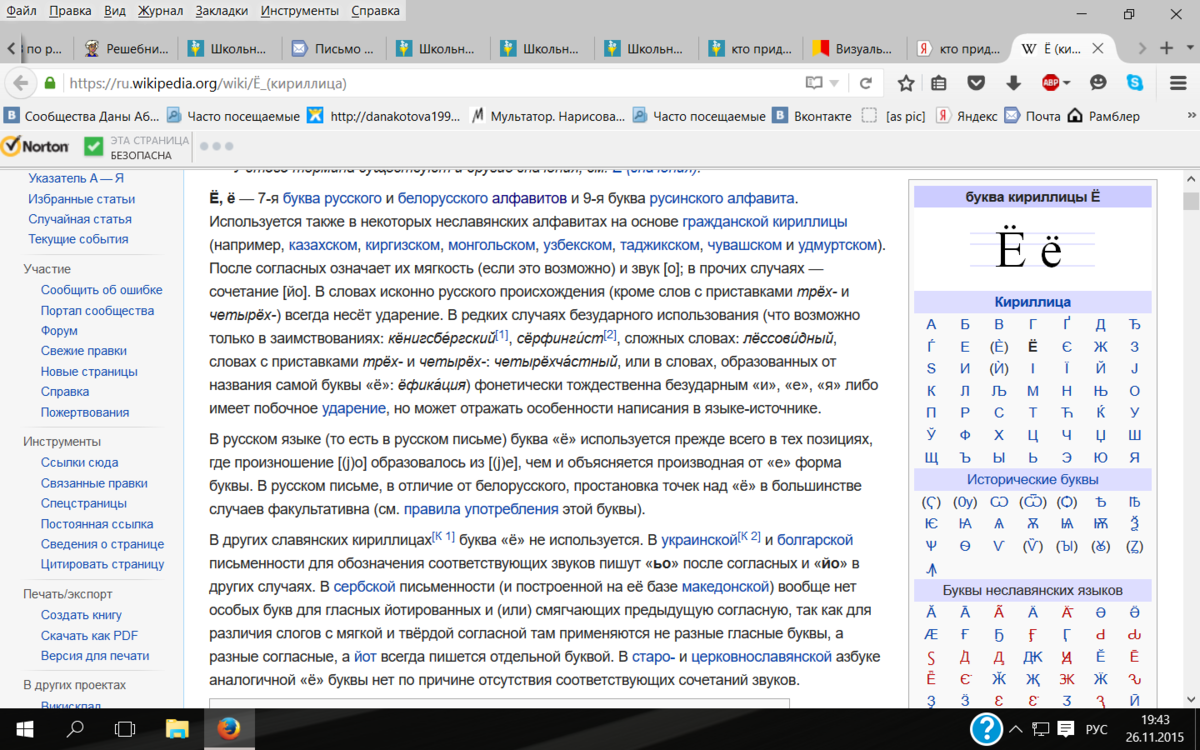1200x750 pixels.
Task: Click the bookmarks list icon
Action: pyautogui.click(x=939, y=83)
